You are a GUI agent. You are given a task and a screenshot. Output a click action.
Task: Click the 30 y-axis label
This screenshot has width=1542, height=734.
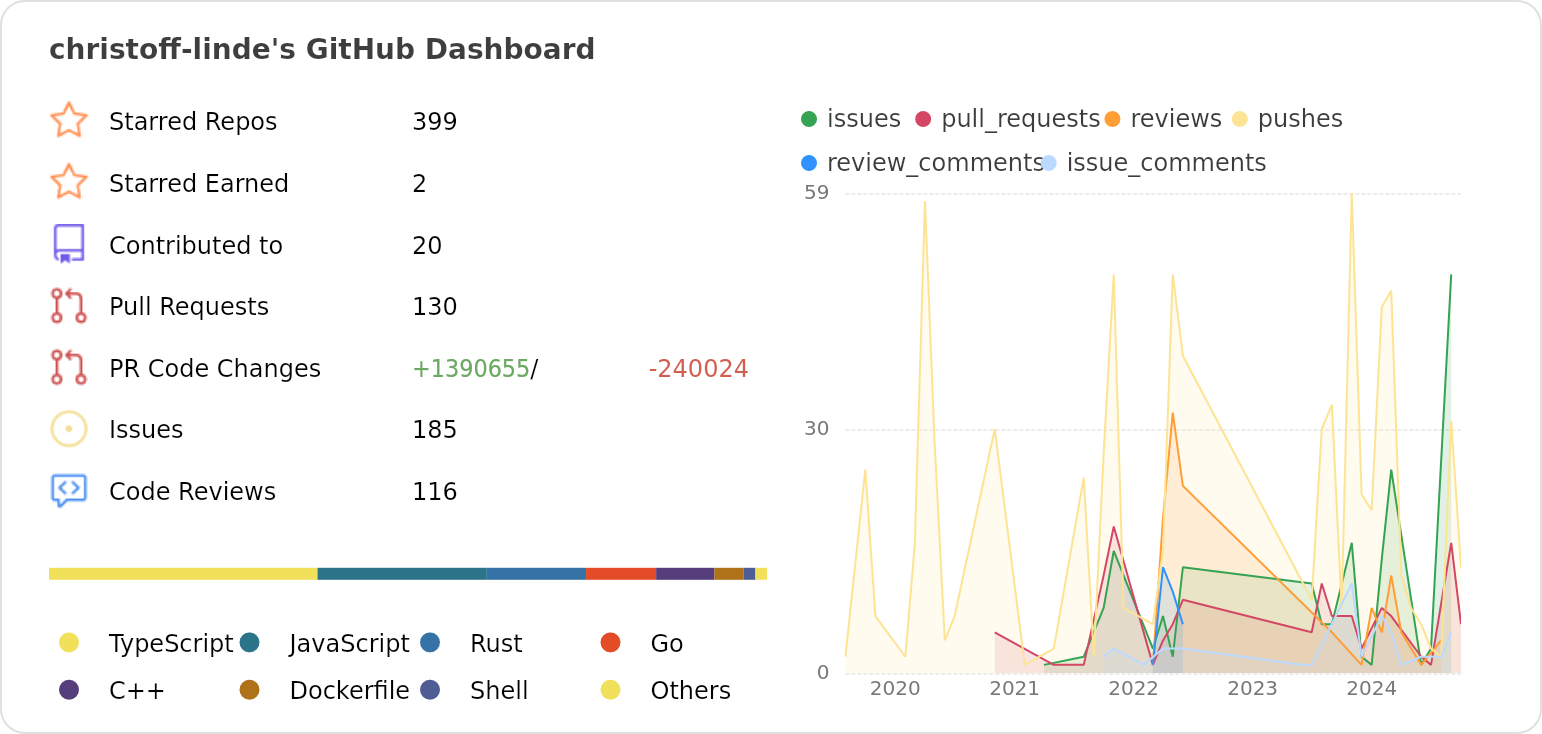point(817,429)
